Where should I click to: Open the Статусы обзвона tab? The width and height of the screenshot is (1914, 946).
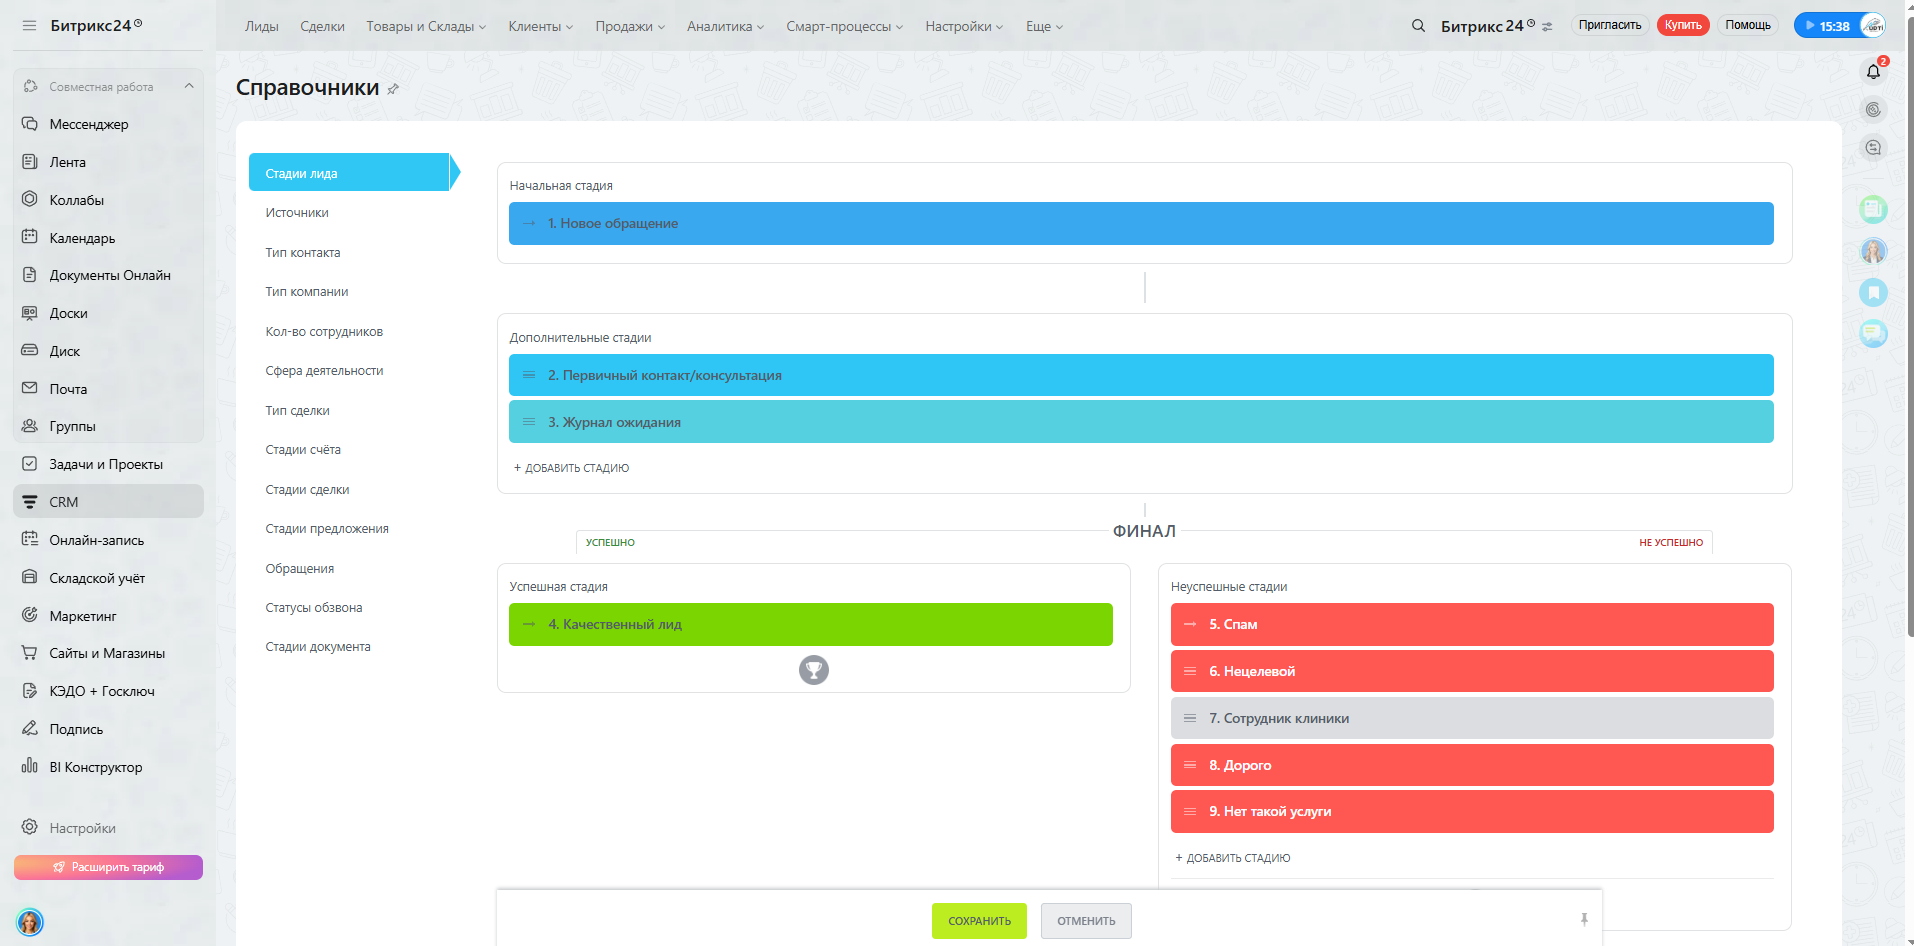314,608
